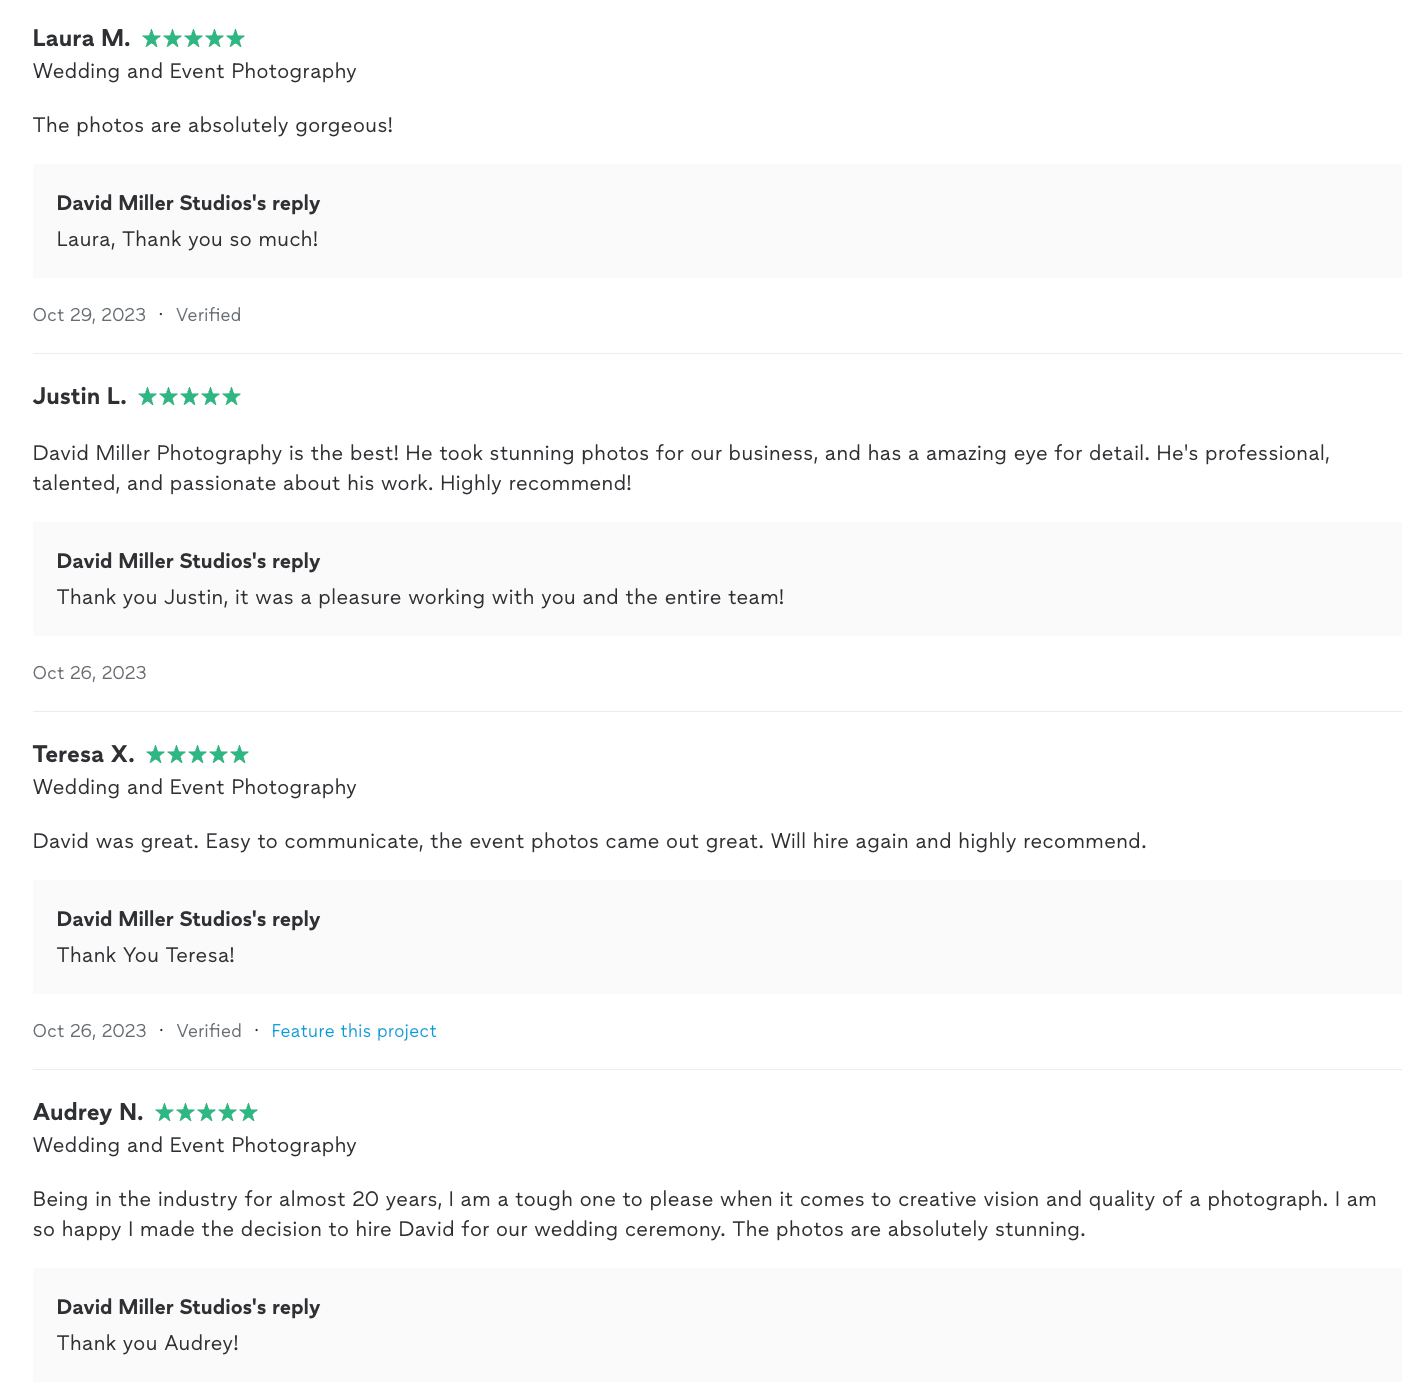Image resolution: width=1402 pixels, height=1400 pixels.
Task: Click reviewer name Laura M.
Action: pyautogui.click(x=81, y=39)
